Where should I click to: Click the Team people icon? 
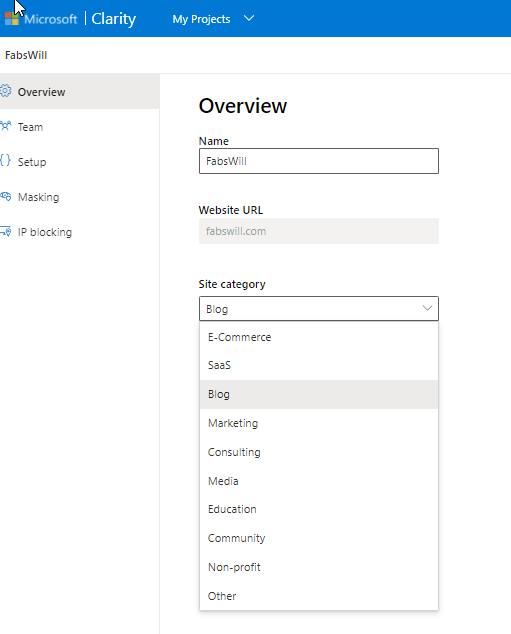click(x=6, y=126)
